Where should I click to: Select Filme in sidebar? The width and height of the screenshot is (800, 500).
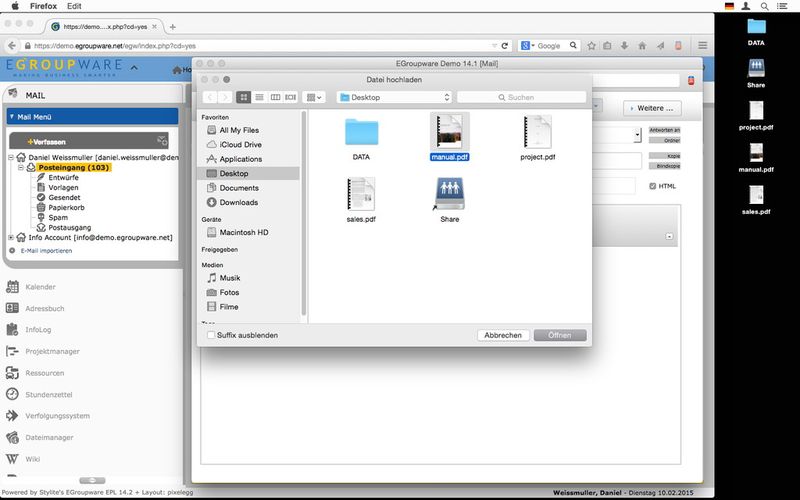point(229,307)
